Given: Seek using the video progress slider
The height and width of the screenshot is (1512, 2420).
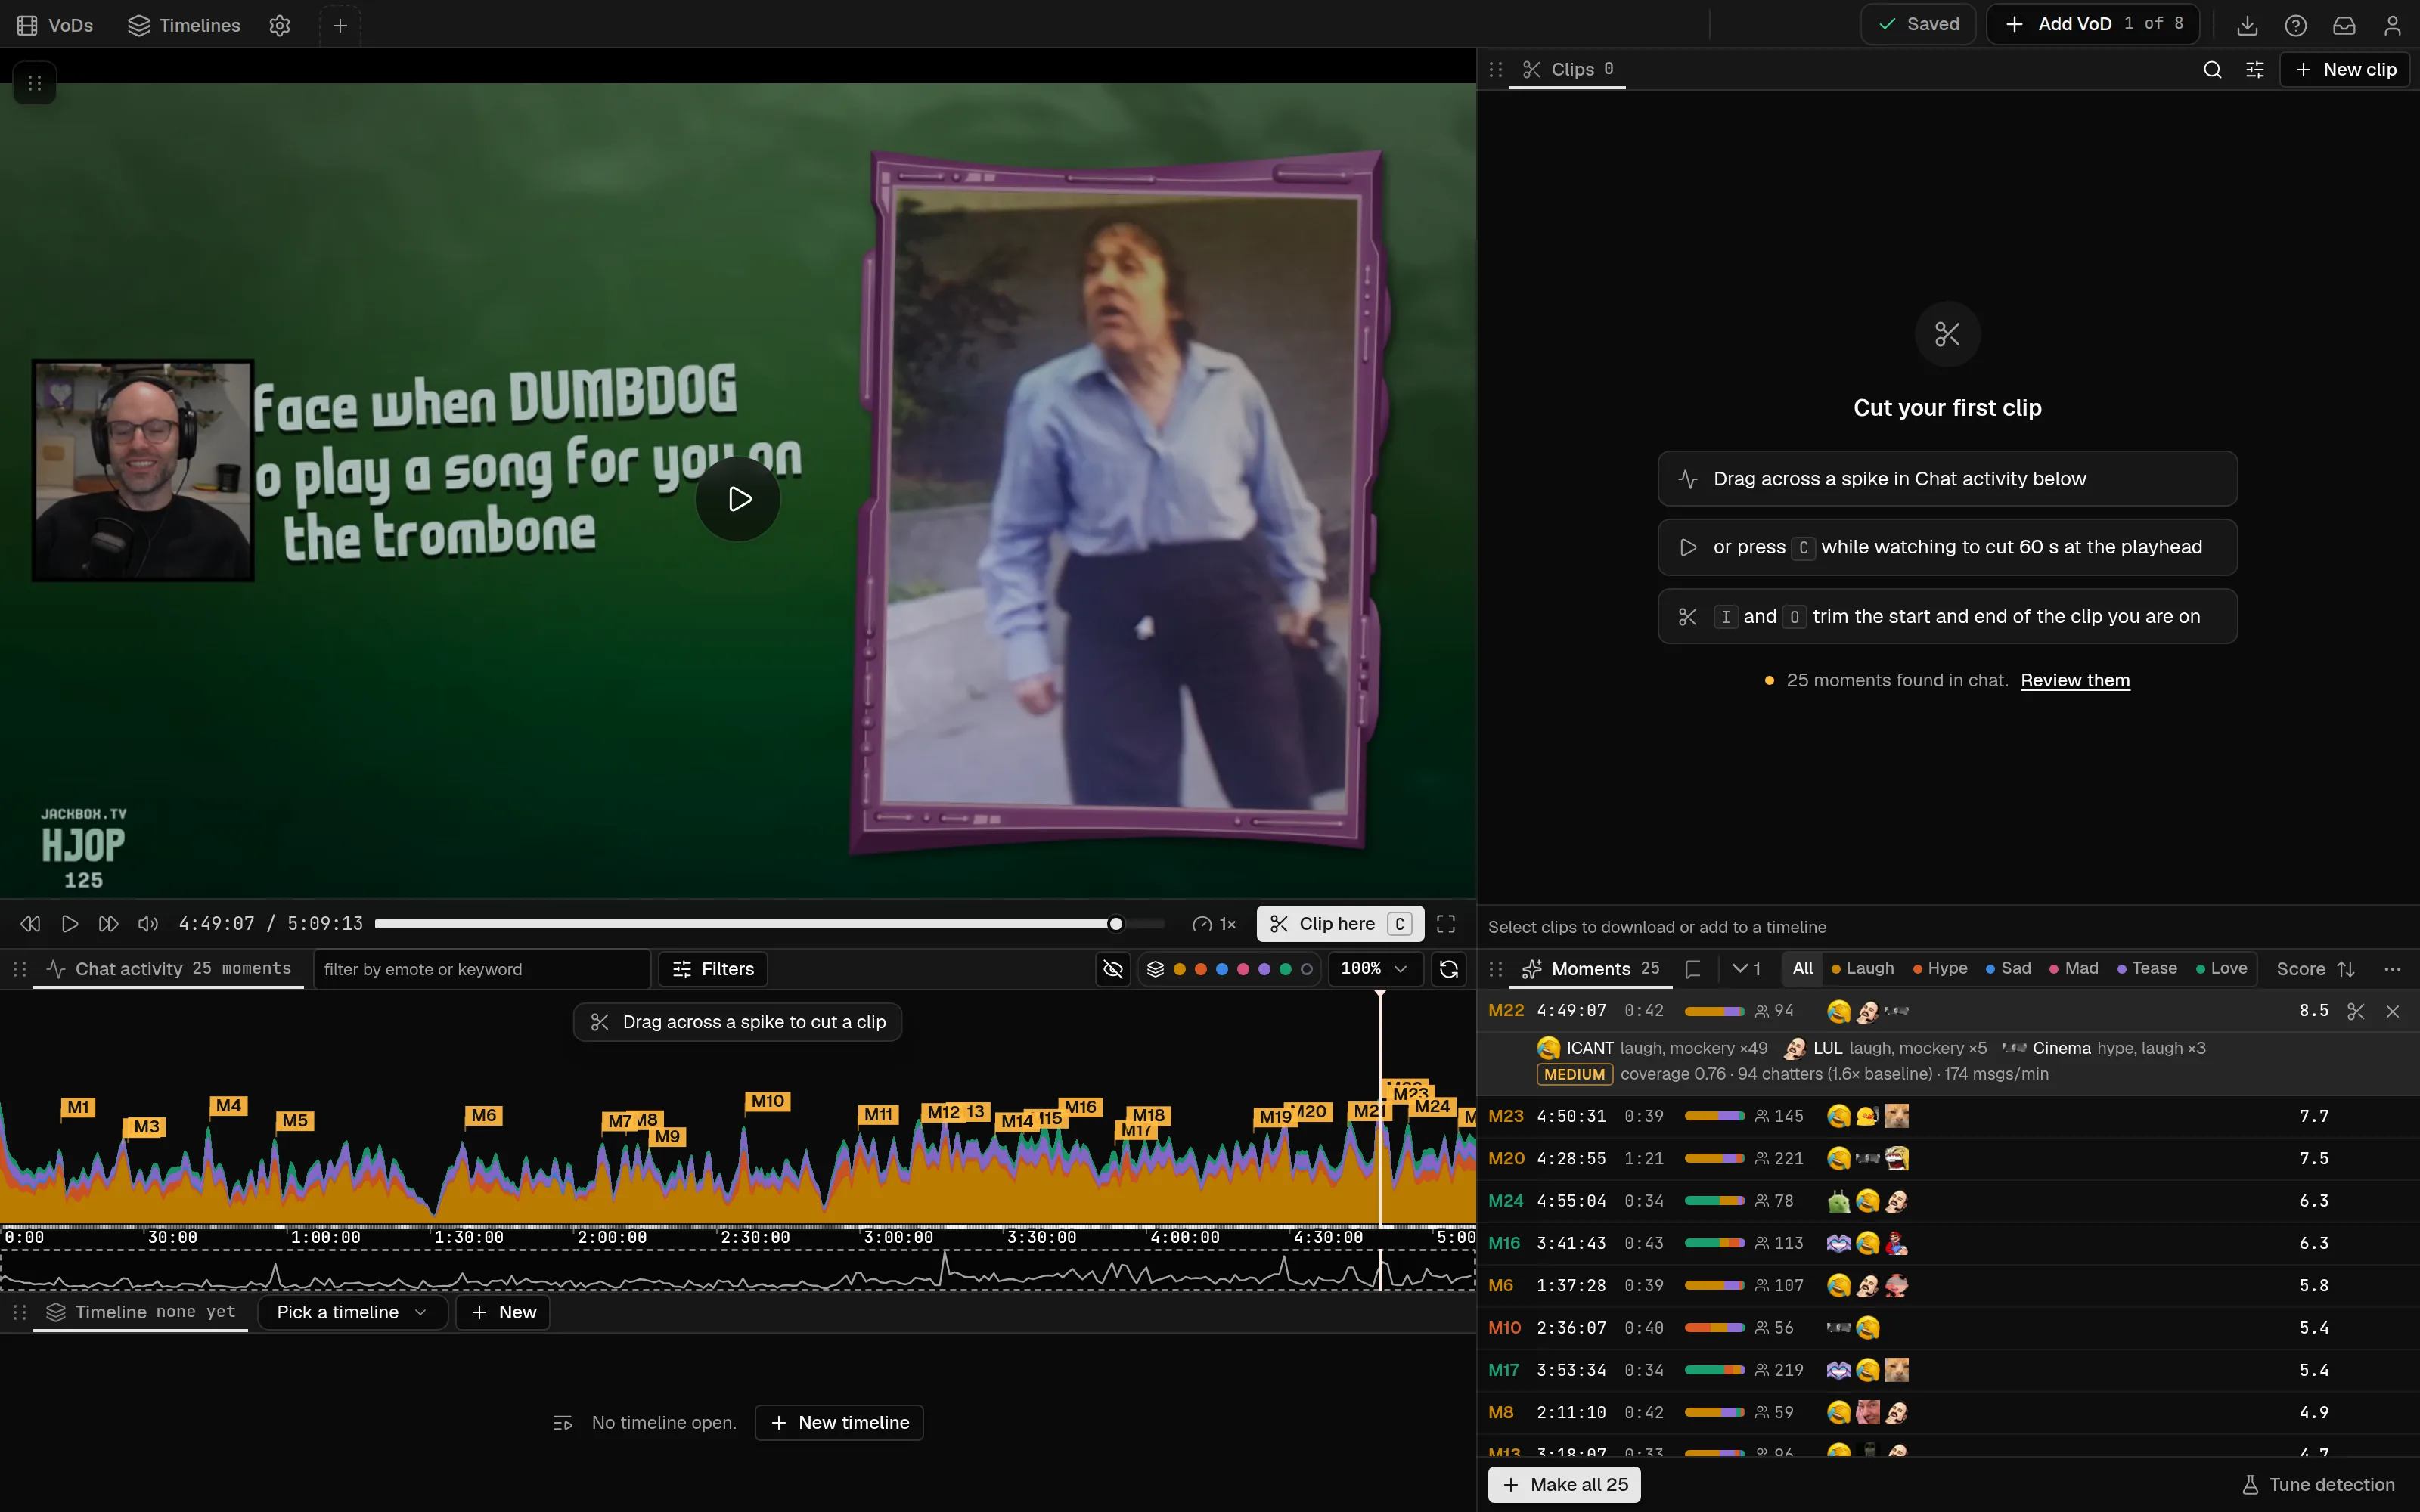Looking at the screenshot, I should [x=770, y=924].
